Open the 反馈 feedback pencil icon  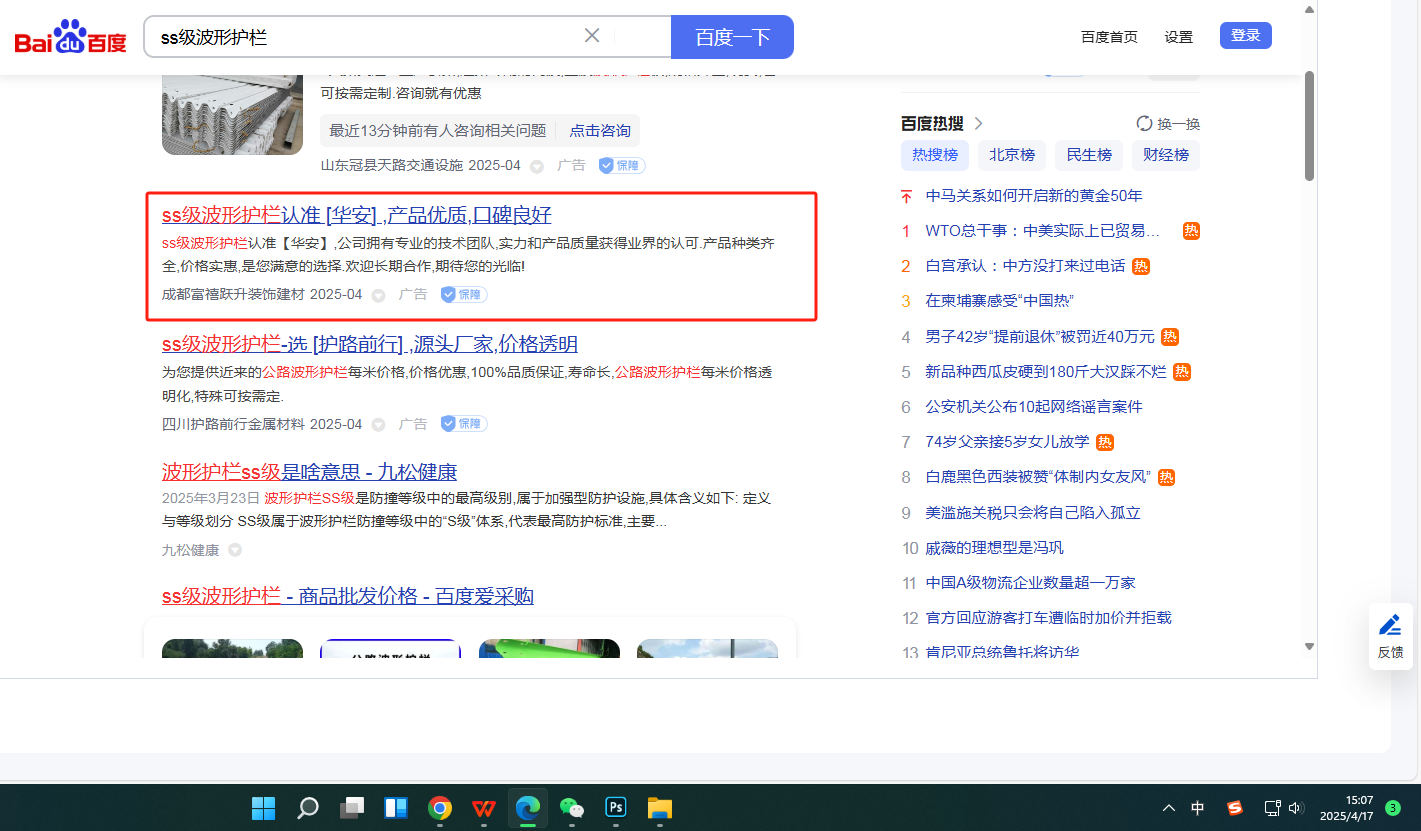1390,626
